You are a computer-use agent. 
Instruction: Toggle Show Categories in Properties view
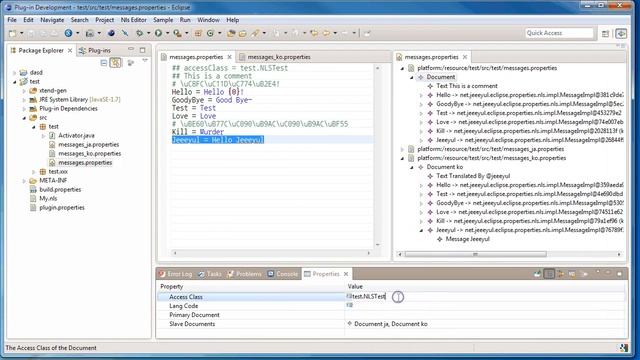[549, 274]
